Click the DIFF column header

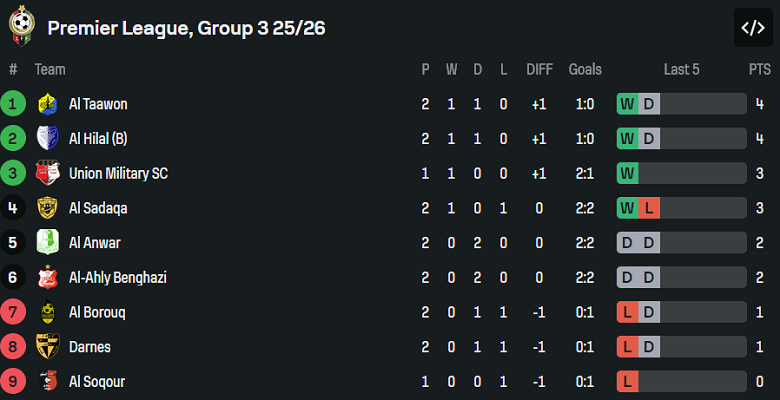(x=539, y=69)
